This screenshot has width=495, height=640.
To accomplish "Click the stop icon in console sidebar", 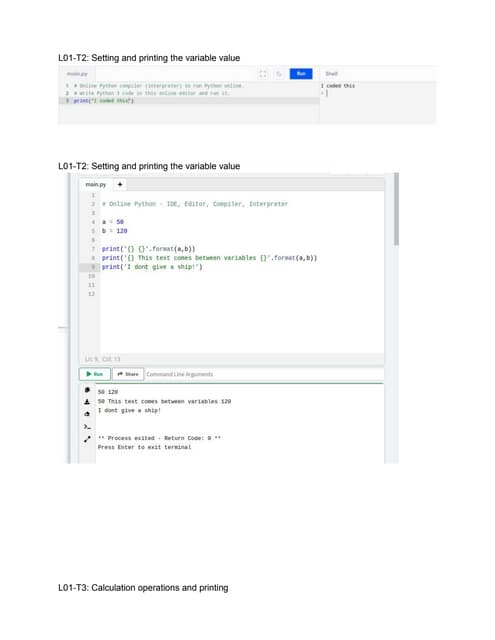I will click(87, 390).
